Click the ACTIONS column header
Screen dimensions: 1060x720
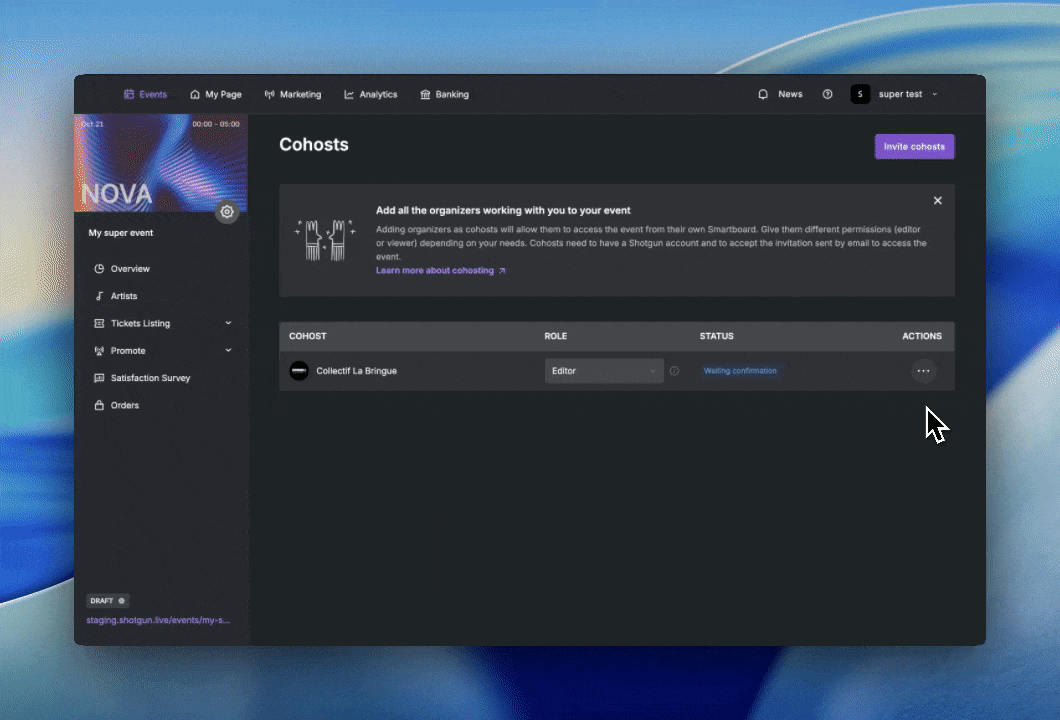tap(922, 336)
